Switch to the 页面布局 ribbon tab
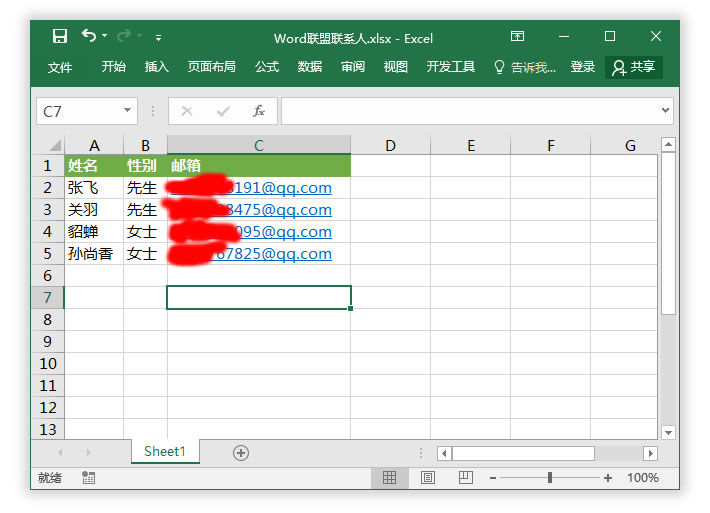 click(x=211, y=67)
